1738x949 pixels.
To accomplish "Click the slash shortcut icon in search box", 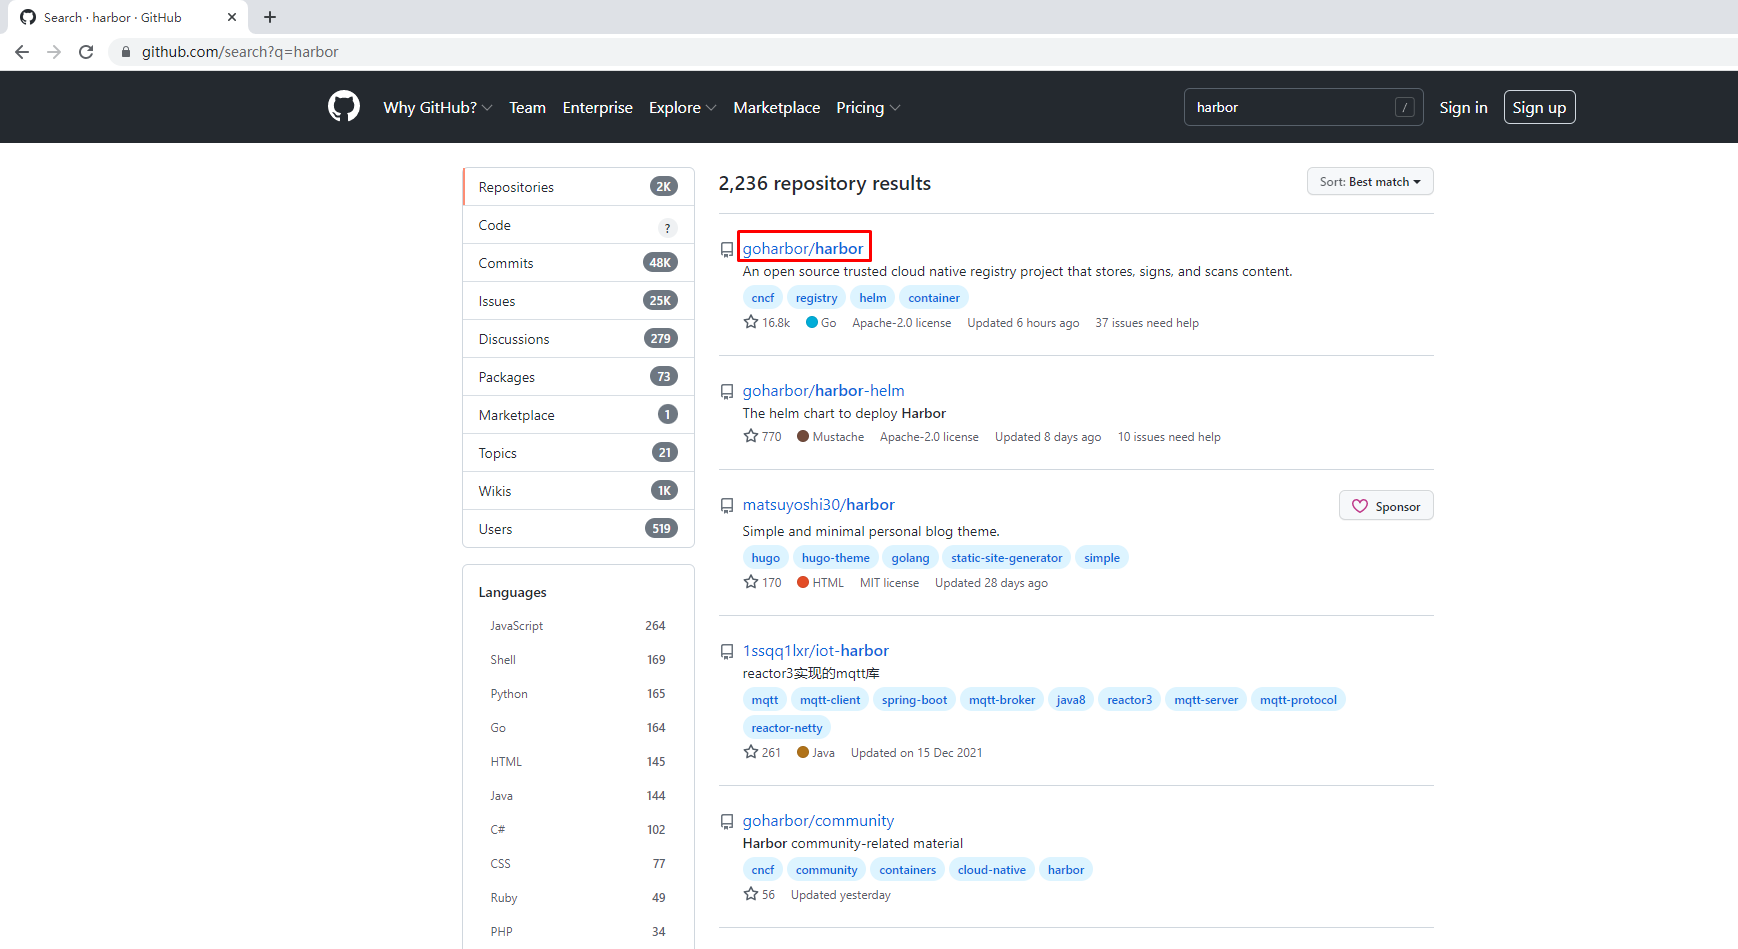I will click(x=1404, y=107).
